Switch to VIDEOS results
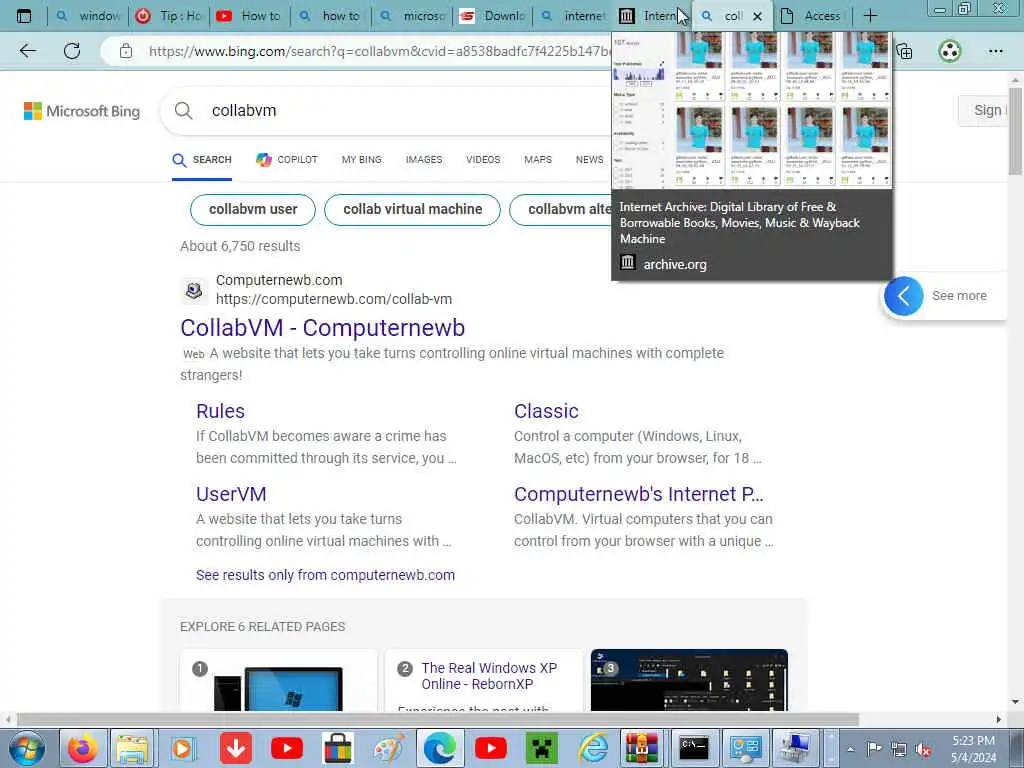Screen dimensions: 1024x768 coord(483,160)
